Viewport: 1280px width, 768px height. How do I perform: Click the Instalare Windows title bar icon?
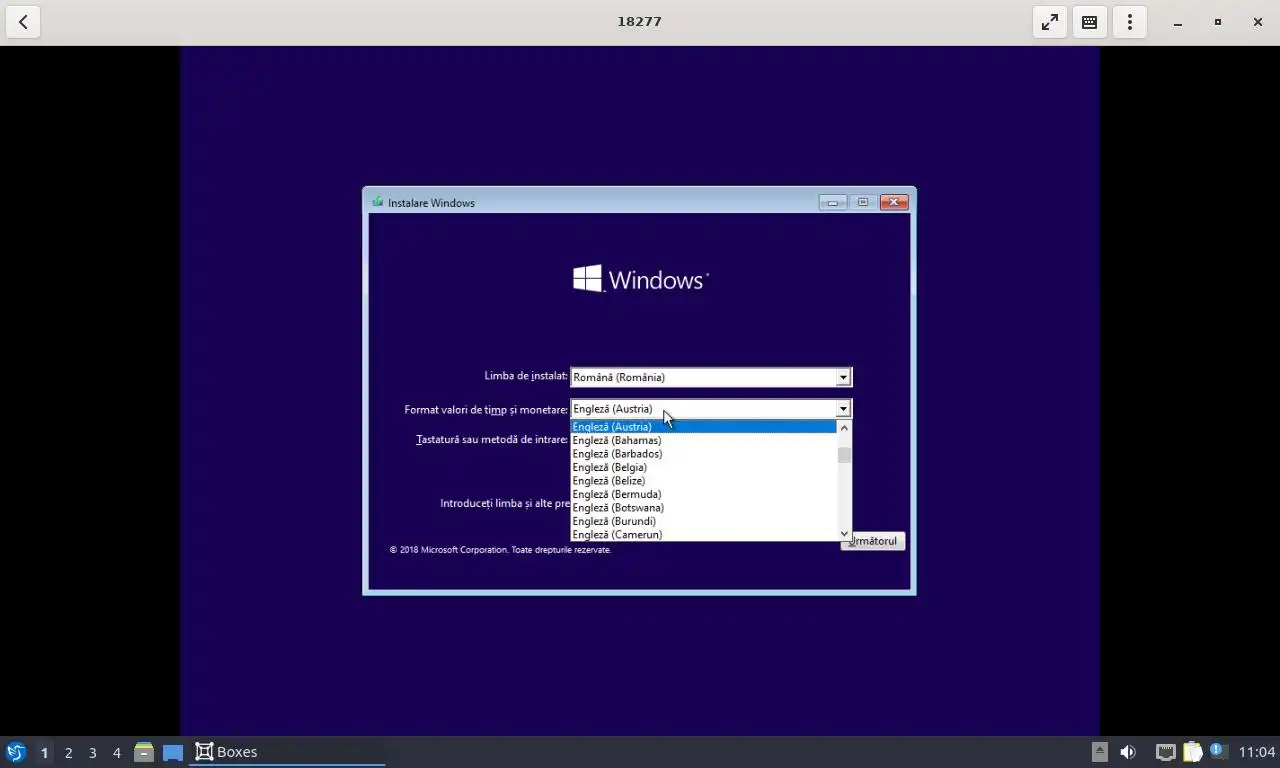tap(378, 202)
